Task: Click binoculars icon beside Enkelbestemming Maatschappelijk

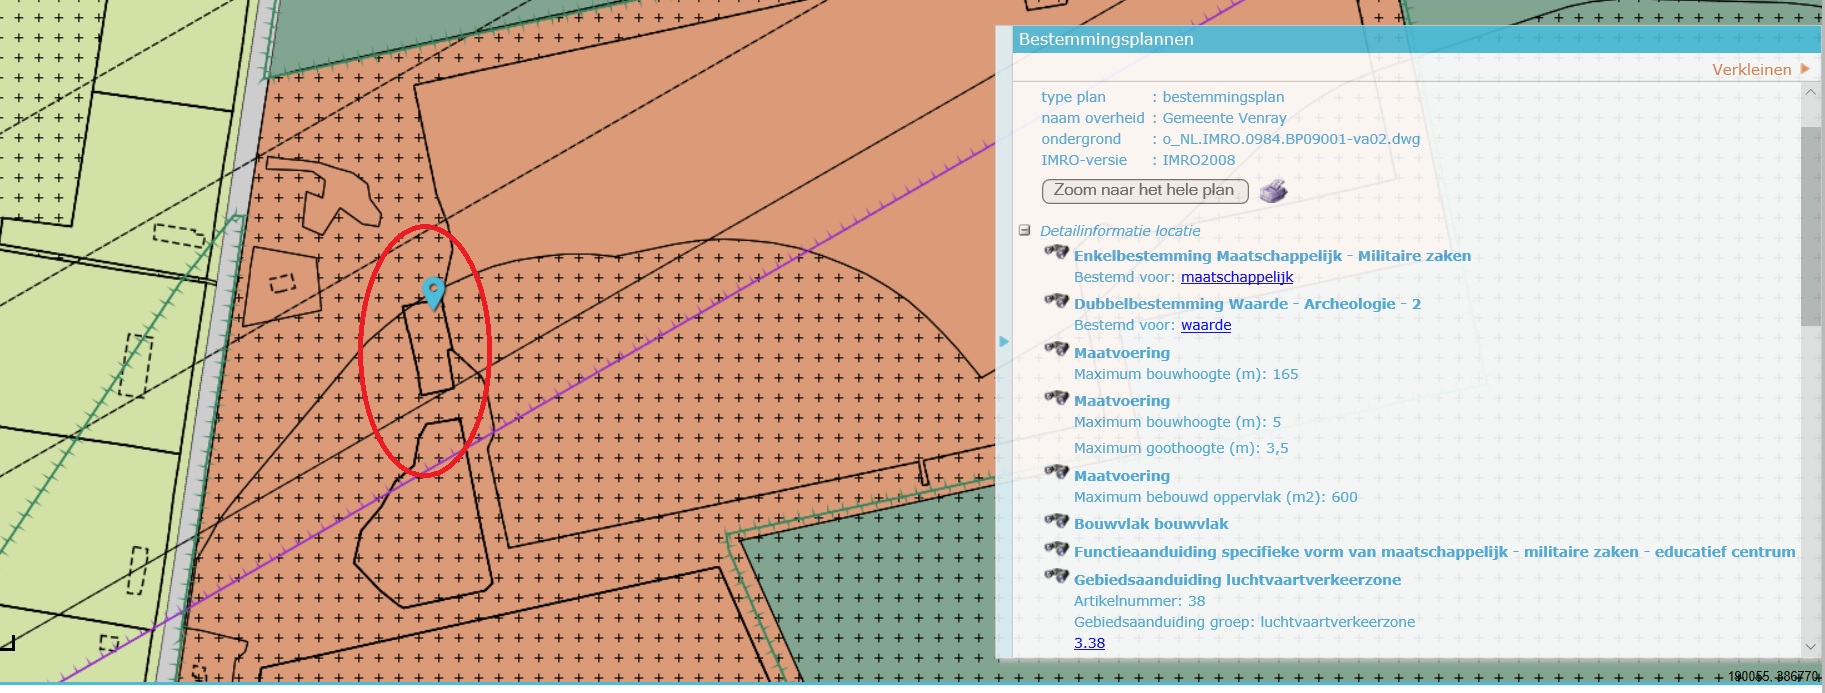Action: coord(1056,252)
